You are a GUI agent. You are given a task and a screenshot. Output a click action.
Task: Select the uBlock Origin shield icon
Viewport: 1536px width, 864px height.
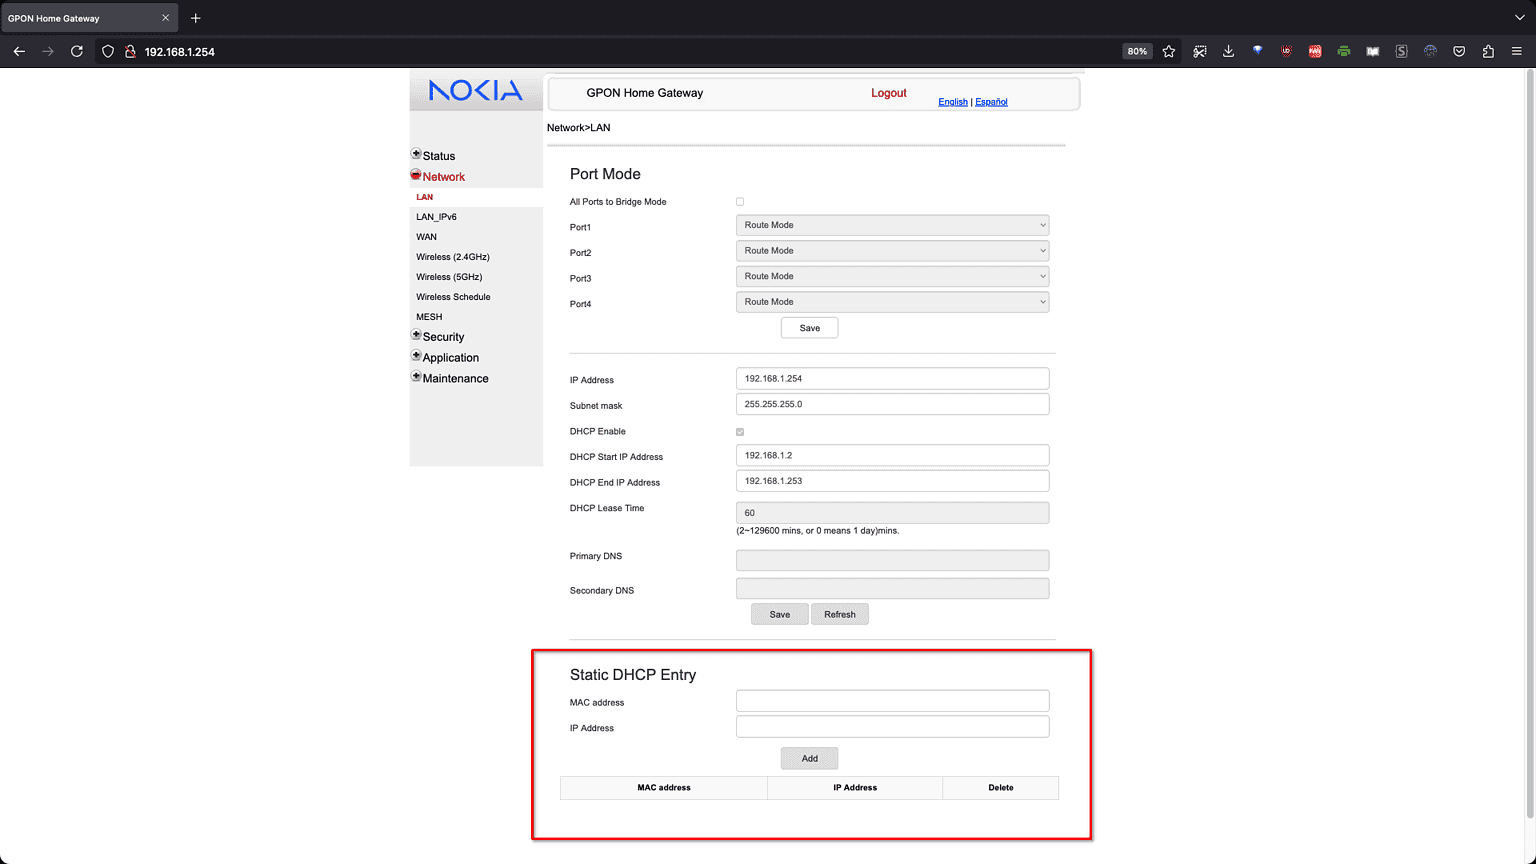[x=1286, y=51]
